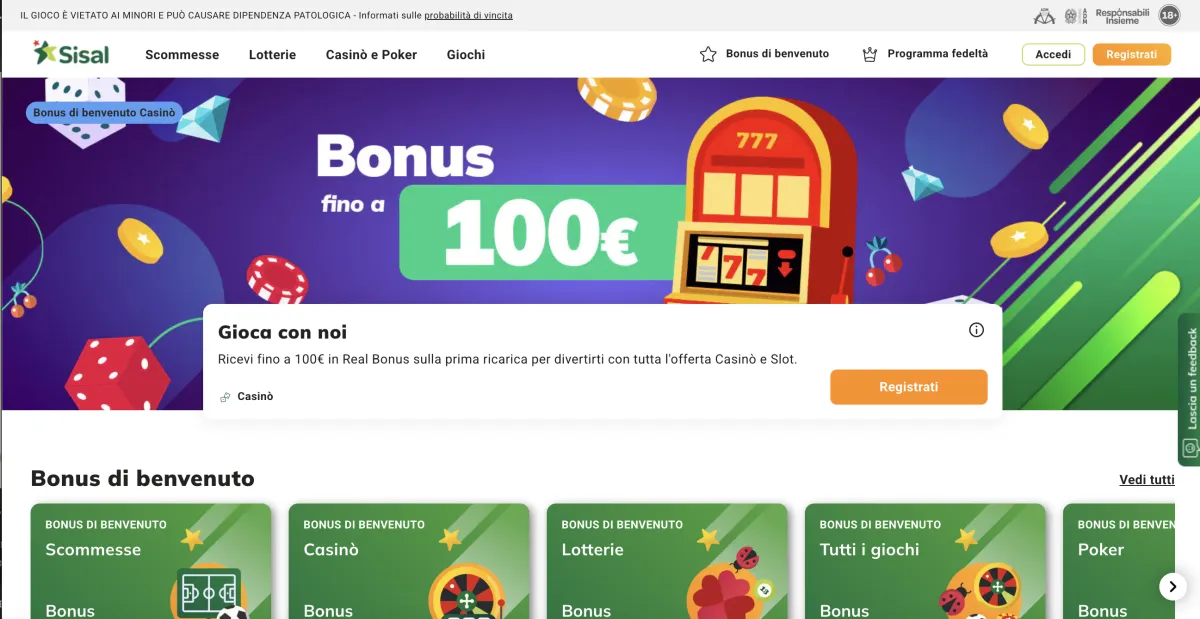
Task: Click the Accedi button
Action: 1053,55
